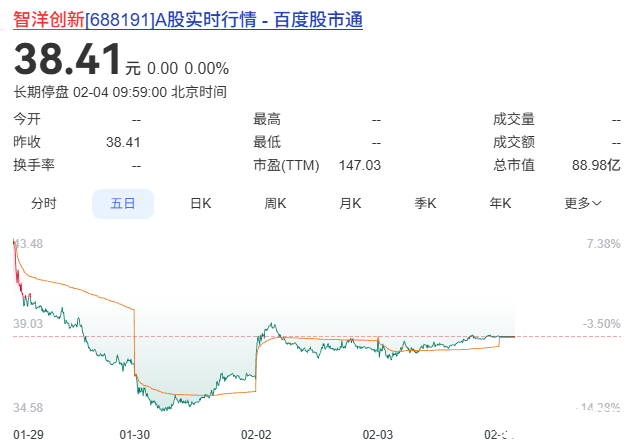Click the 今开 label
Image resolution: width=636 pixels, height=445 pixels.
27,119
